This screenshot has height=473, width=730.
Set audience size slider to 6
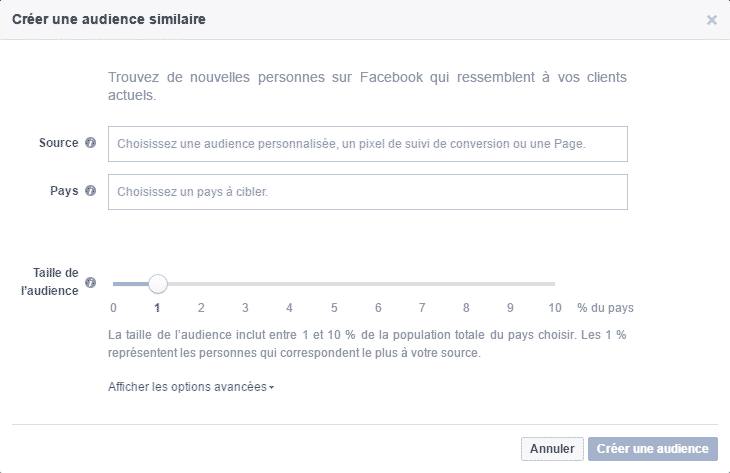click(x=378, y=284)
